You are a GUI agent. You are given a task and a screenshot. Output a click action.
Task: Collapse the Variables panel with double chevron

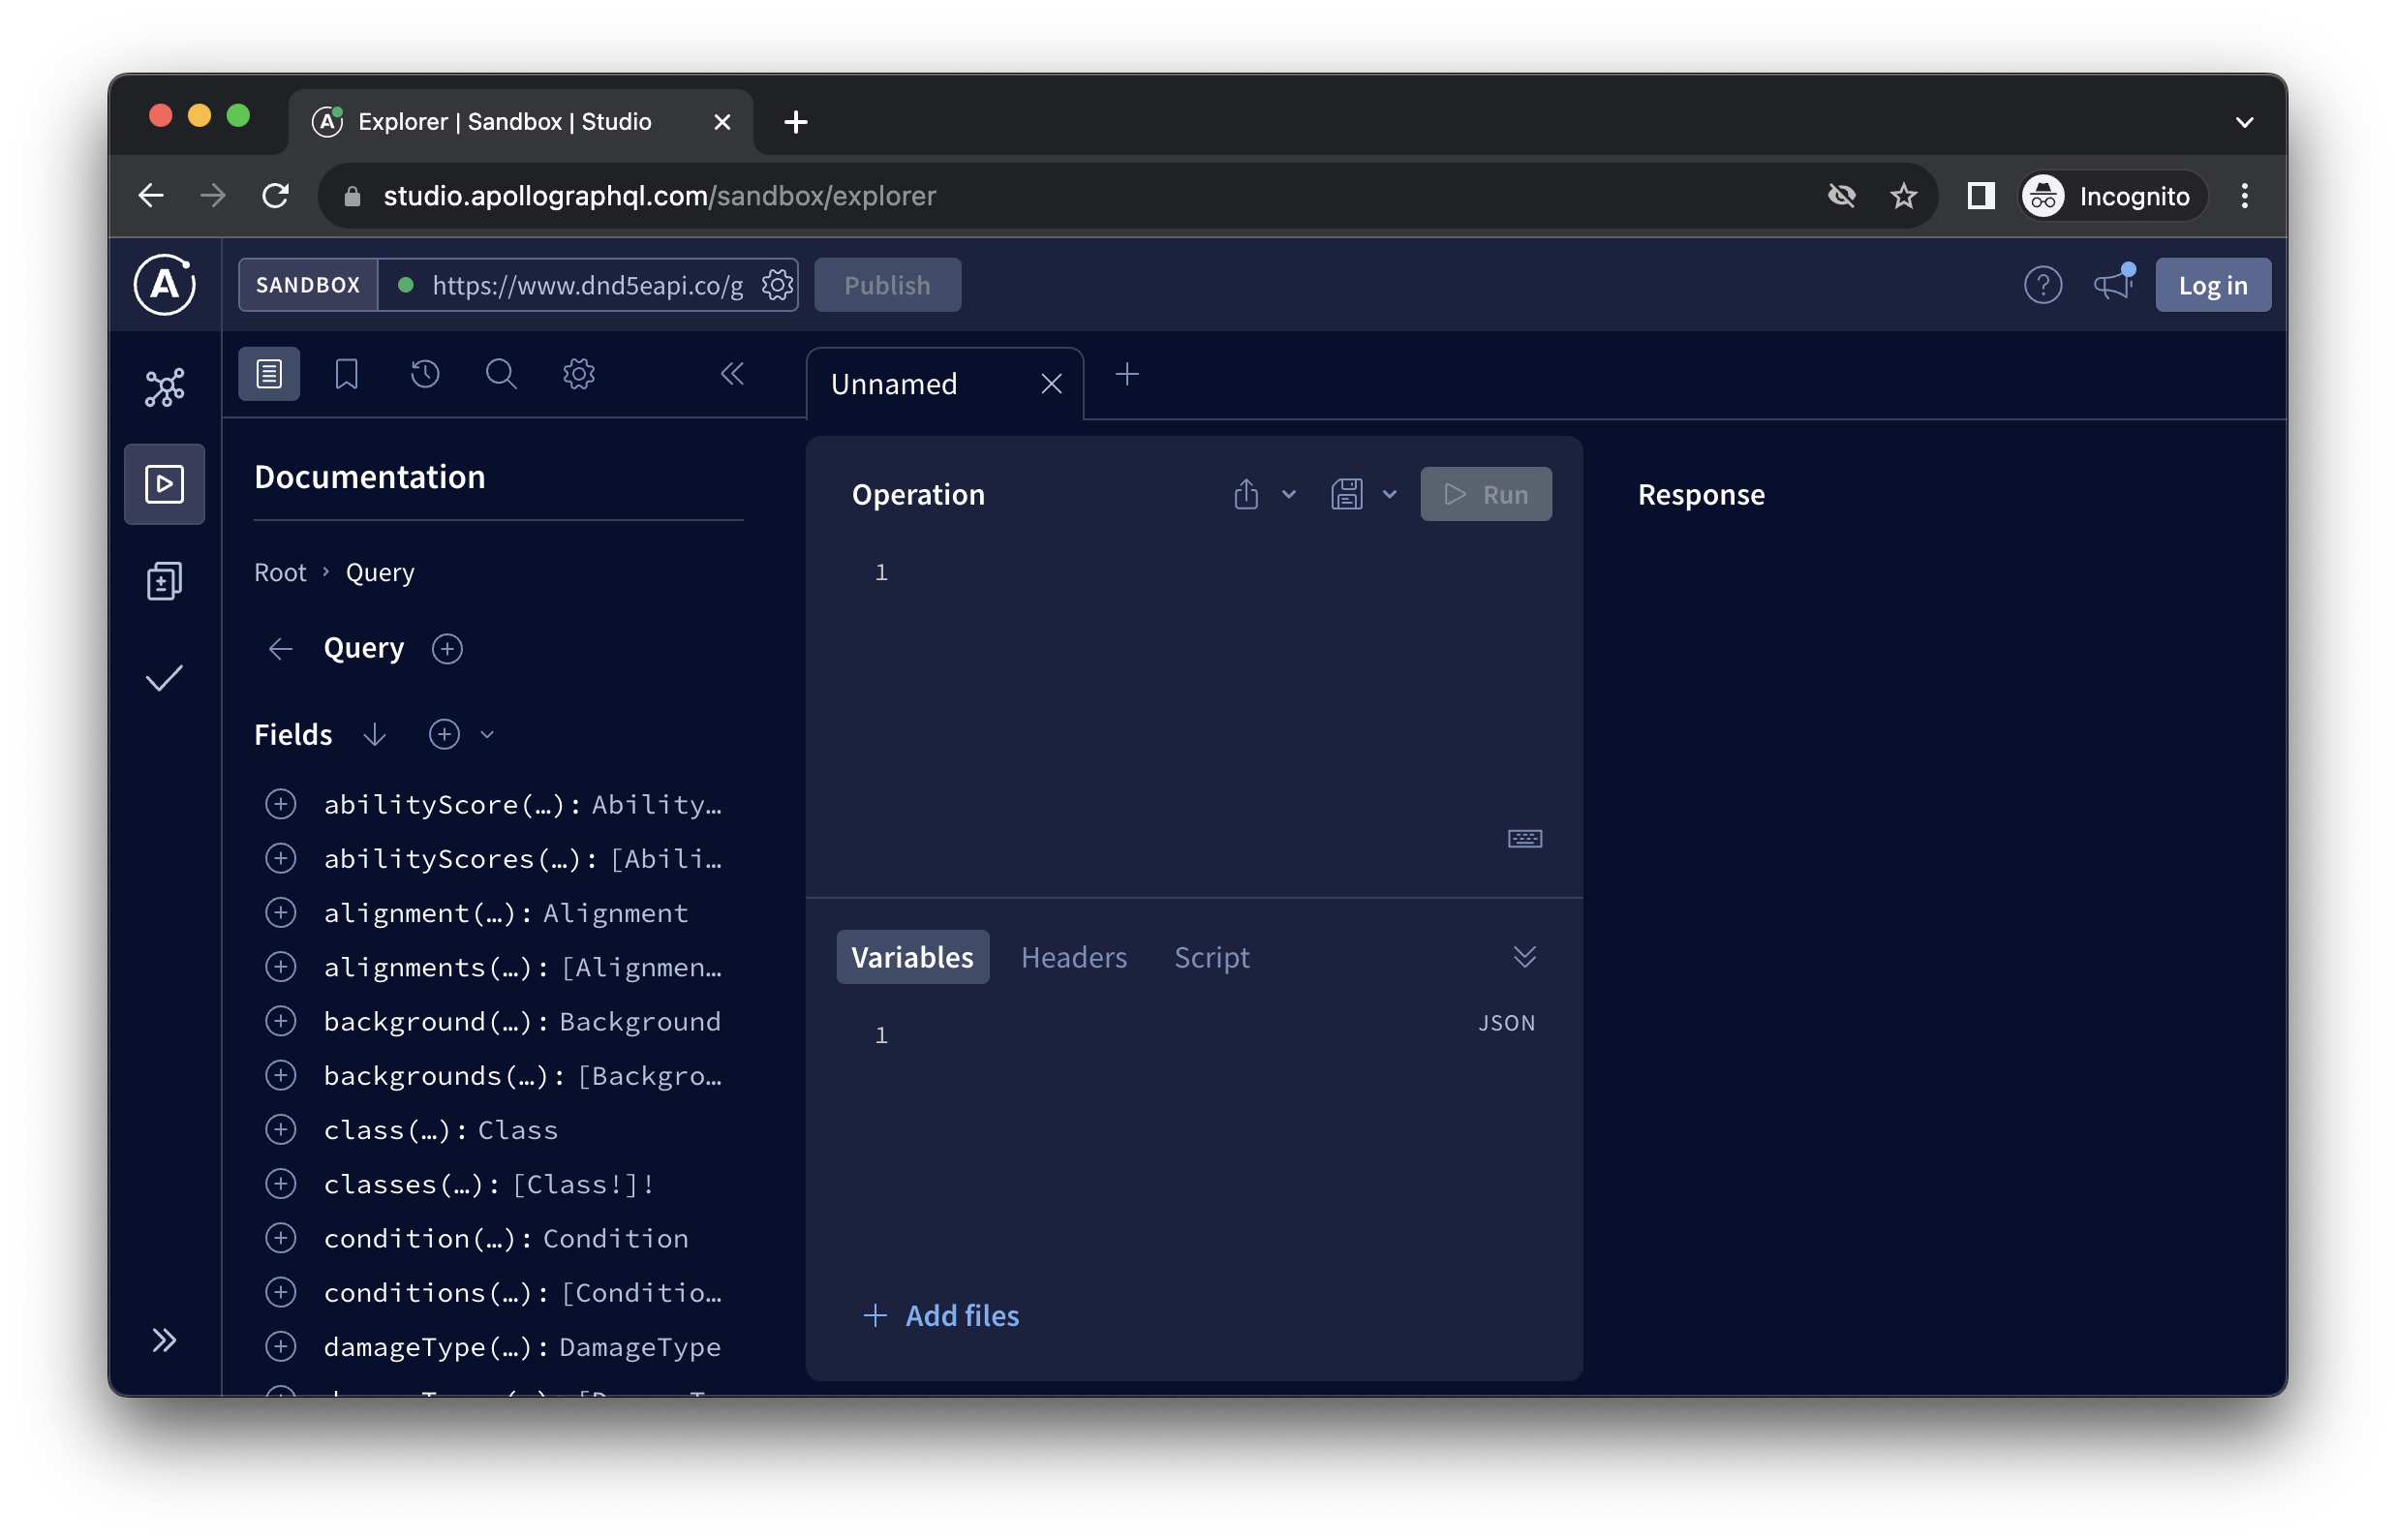(x=1524, y=957)
